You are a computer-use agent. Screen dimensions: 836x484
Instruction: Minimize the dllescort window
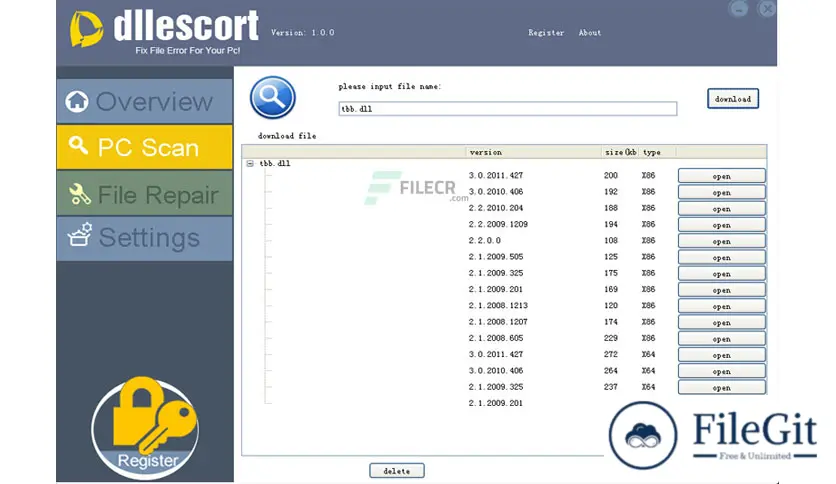coord(738,9)
